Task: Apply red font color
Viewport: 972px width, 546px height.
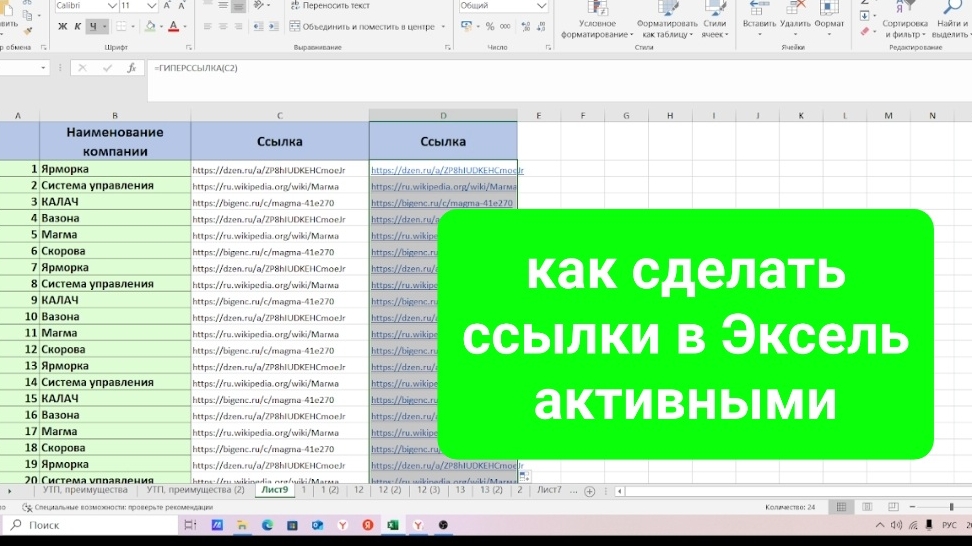Action: tap(174, 27)
